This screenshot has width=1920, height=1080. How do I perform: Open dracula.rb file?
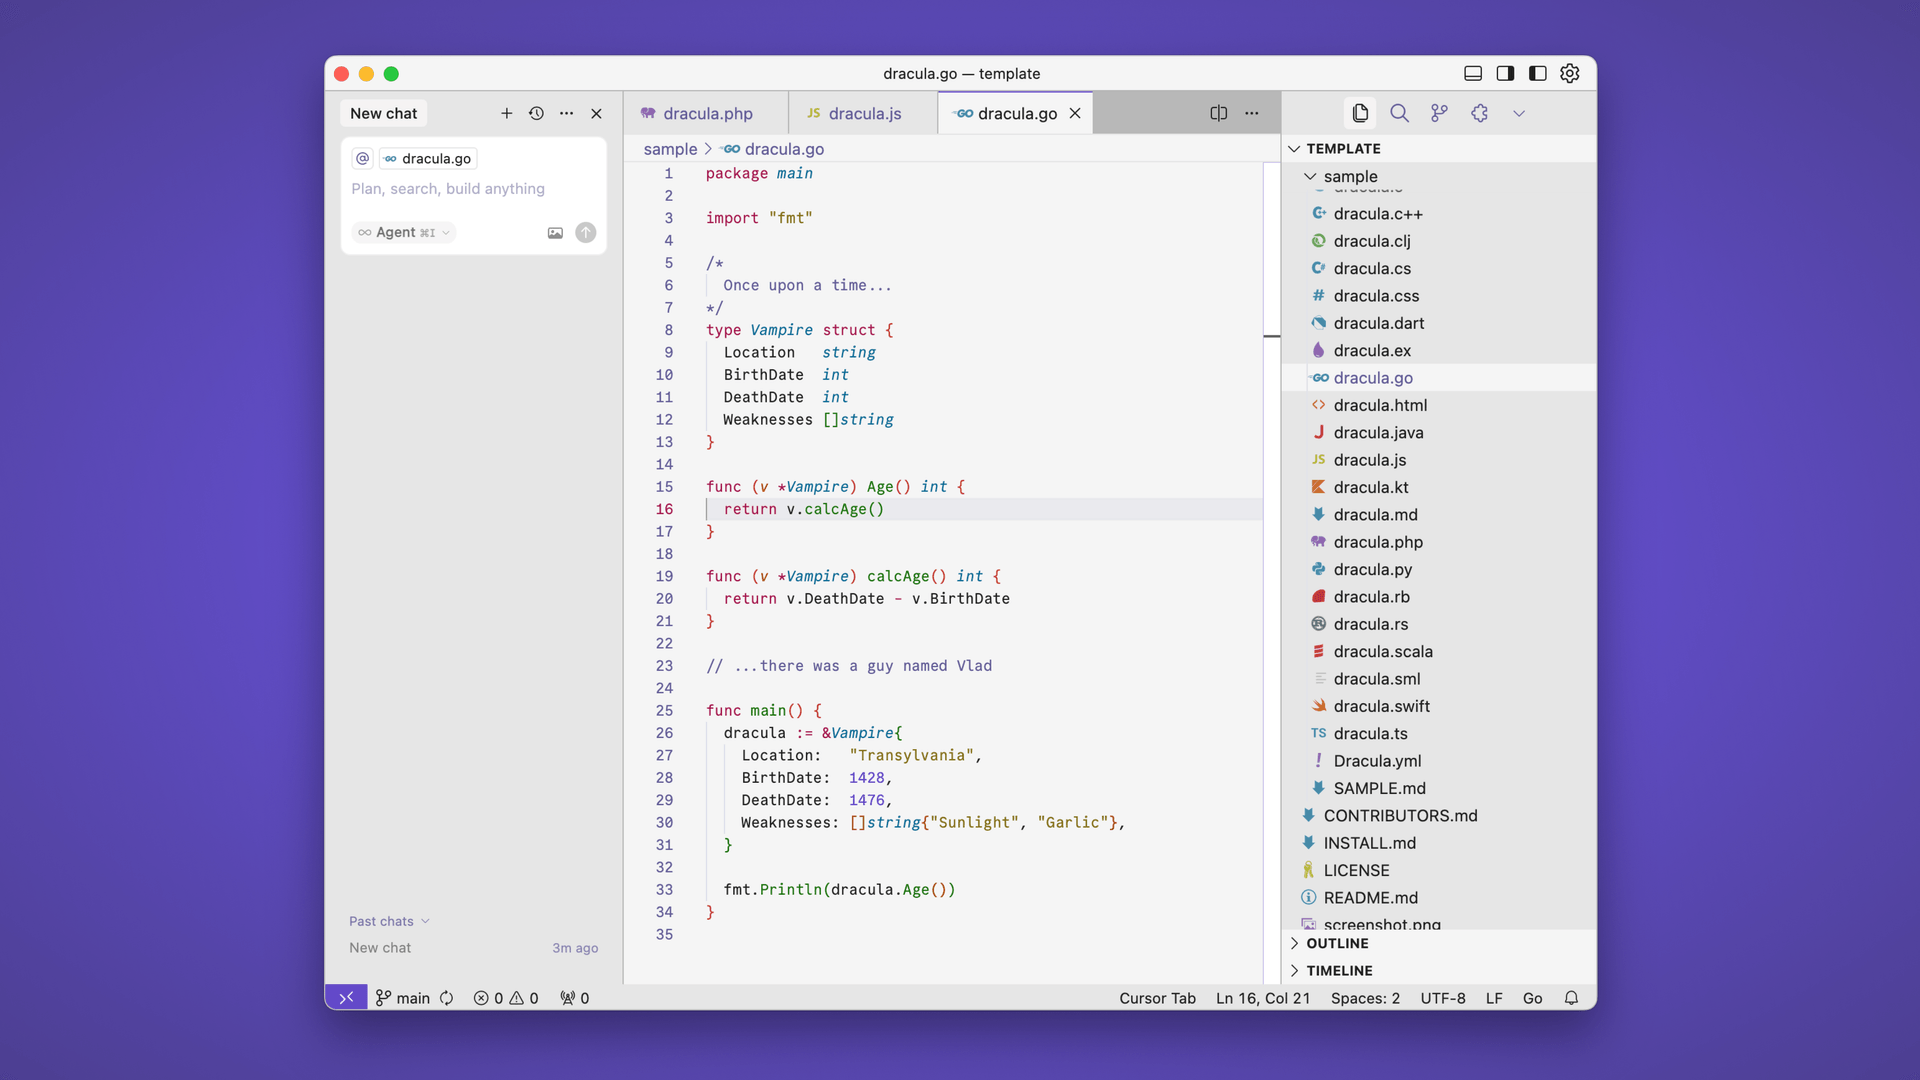coord(1439,597)
